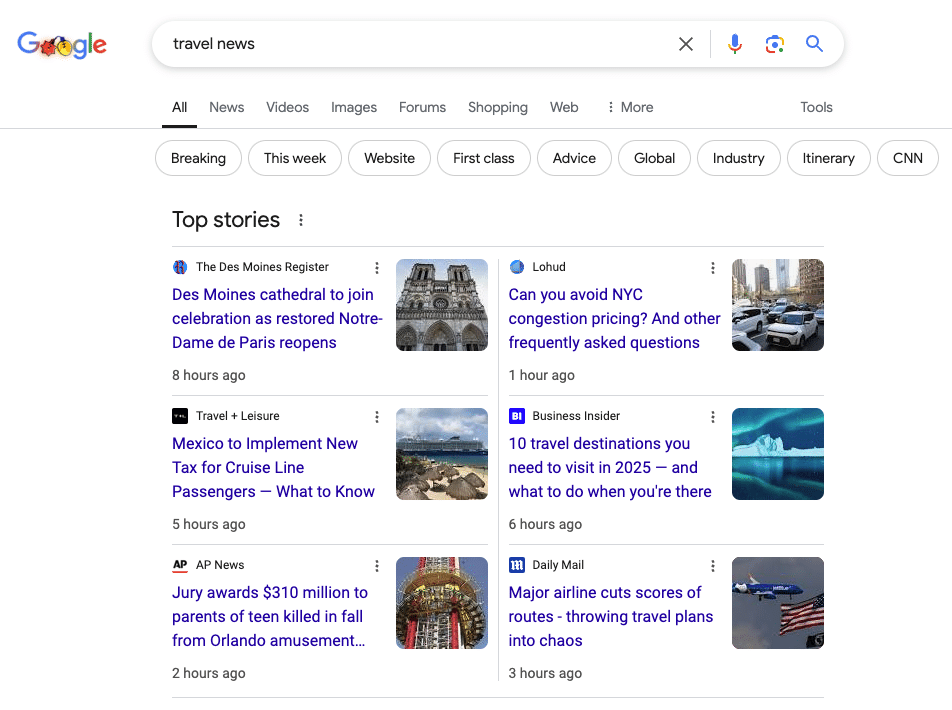Open options menu for AP News story

(376, 566)
